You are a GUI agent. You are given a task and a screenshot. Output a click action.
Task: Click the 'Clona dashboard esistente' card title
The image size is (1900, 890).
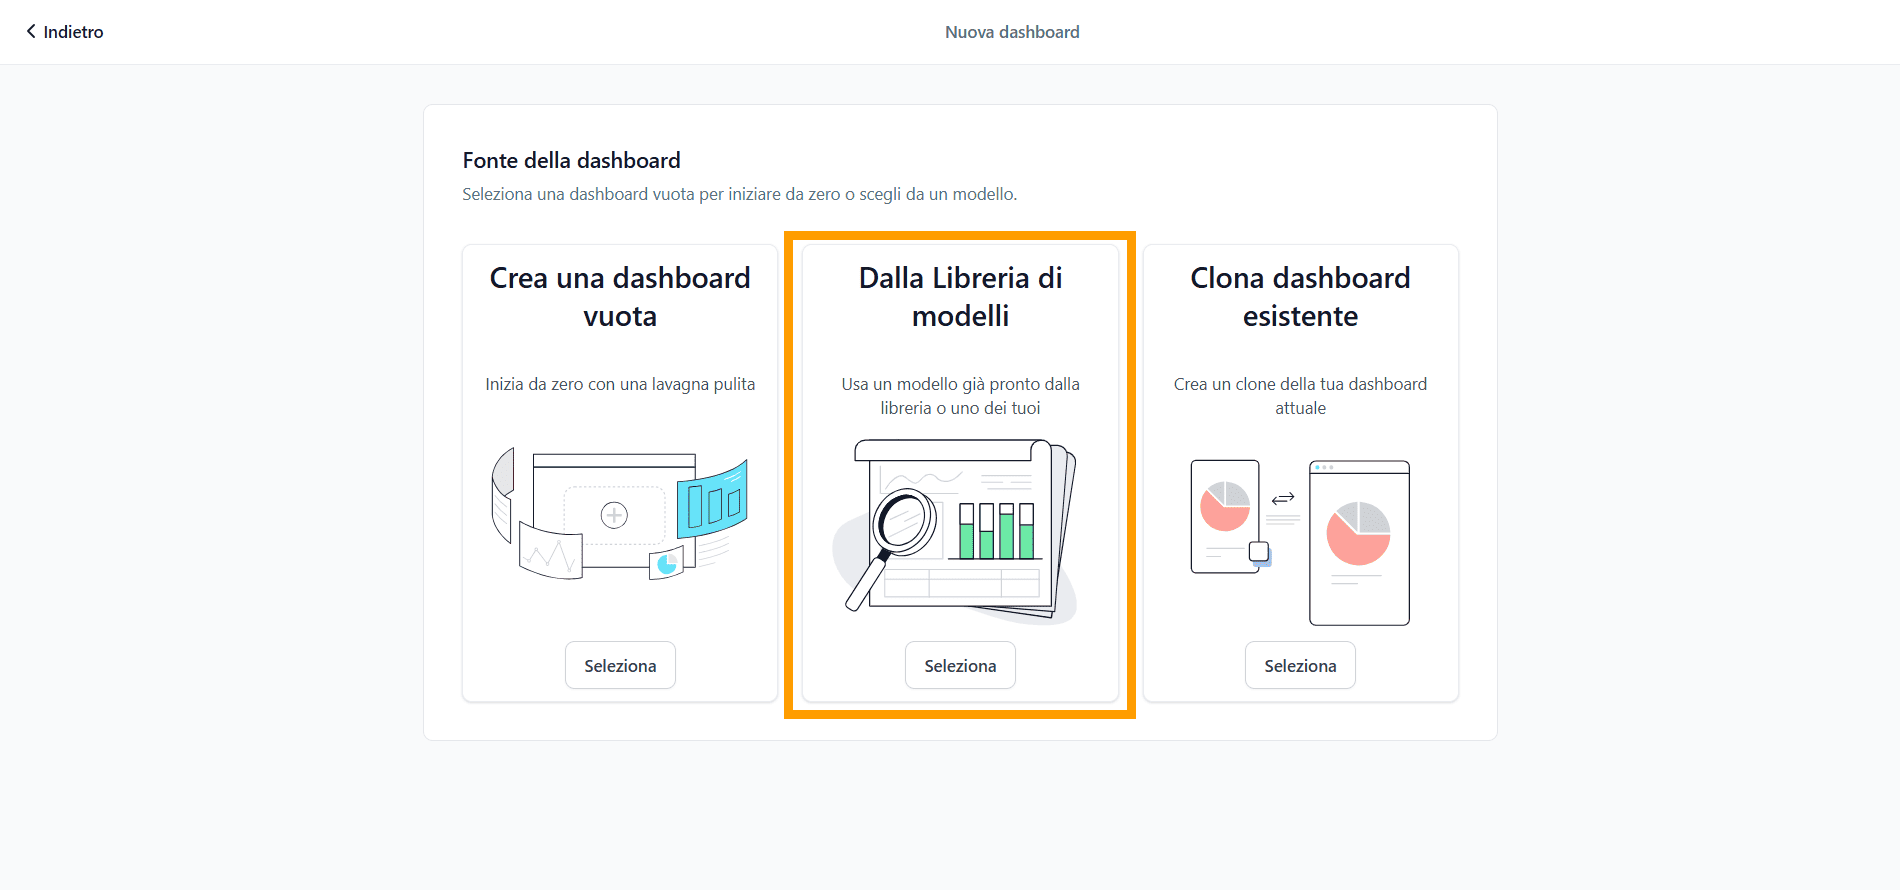tap(1300, 297)
